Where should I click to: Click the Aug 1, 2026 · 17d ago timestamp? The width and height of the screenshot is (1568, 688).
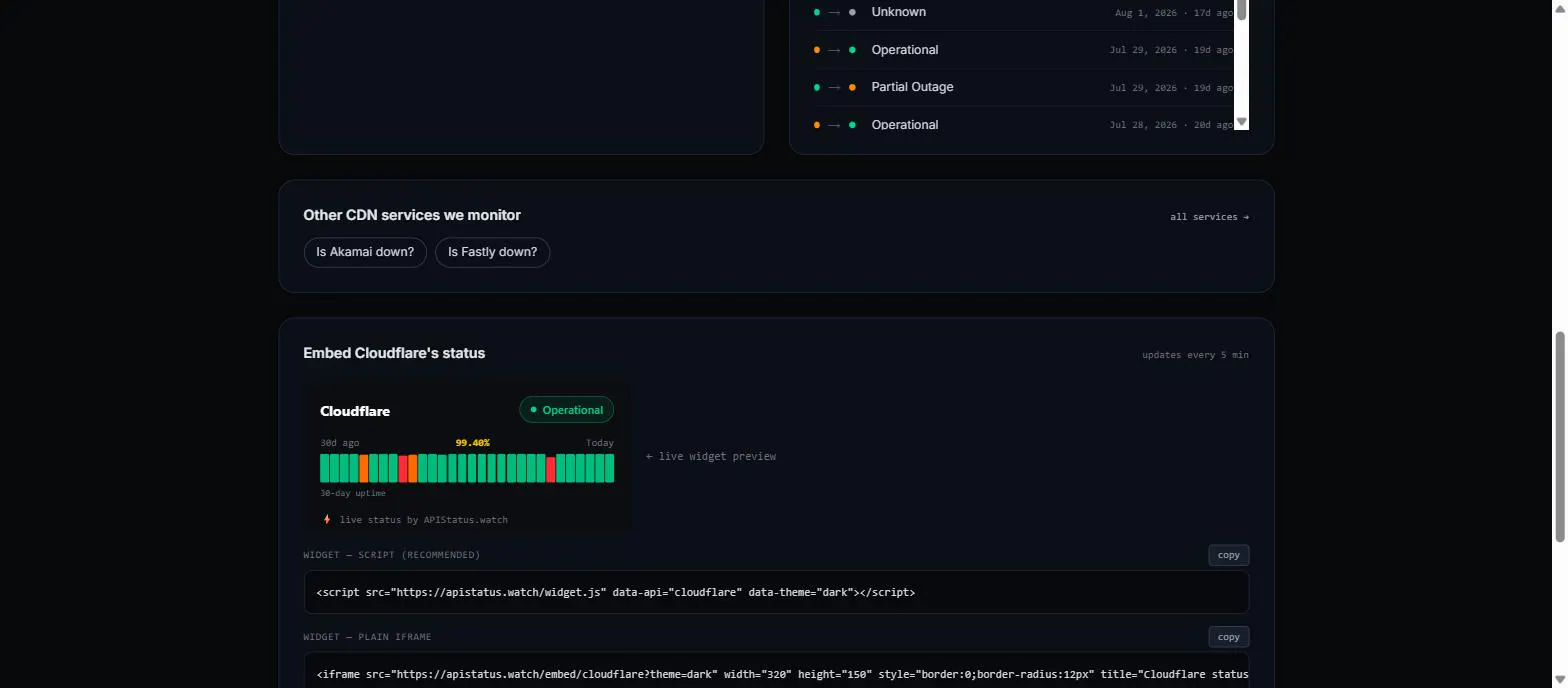click(1174, 13)
